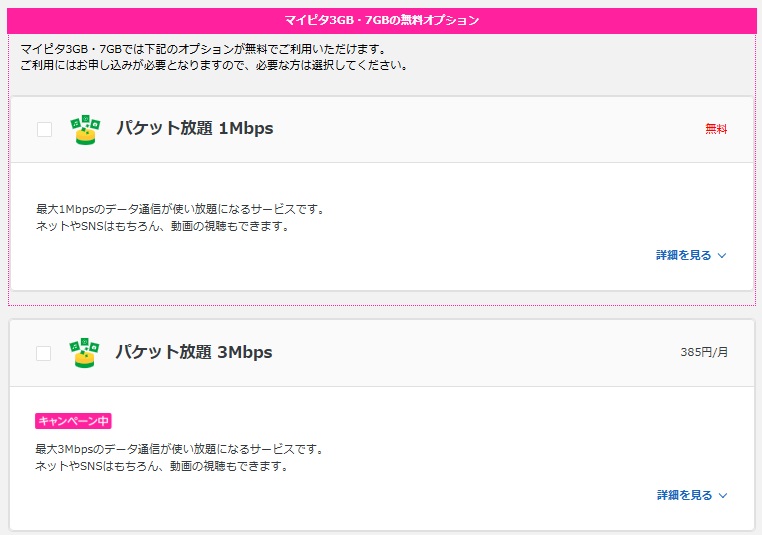The height and width of the screenshot is (535, 762).
Task: Click the キャンペーン中 badge
Action: 73,421
